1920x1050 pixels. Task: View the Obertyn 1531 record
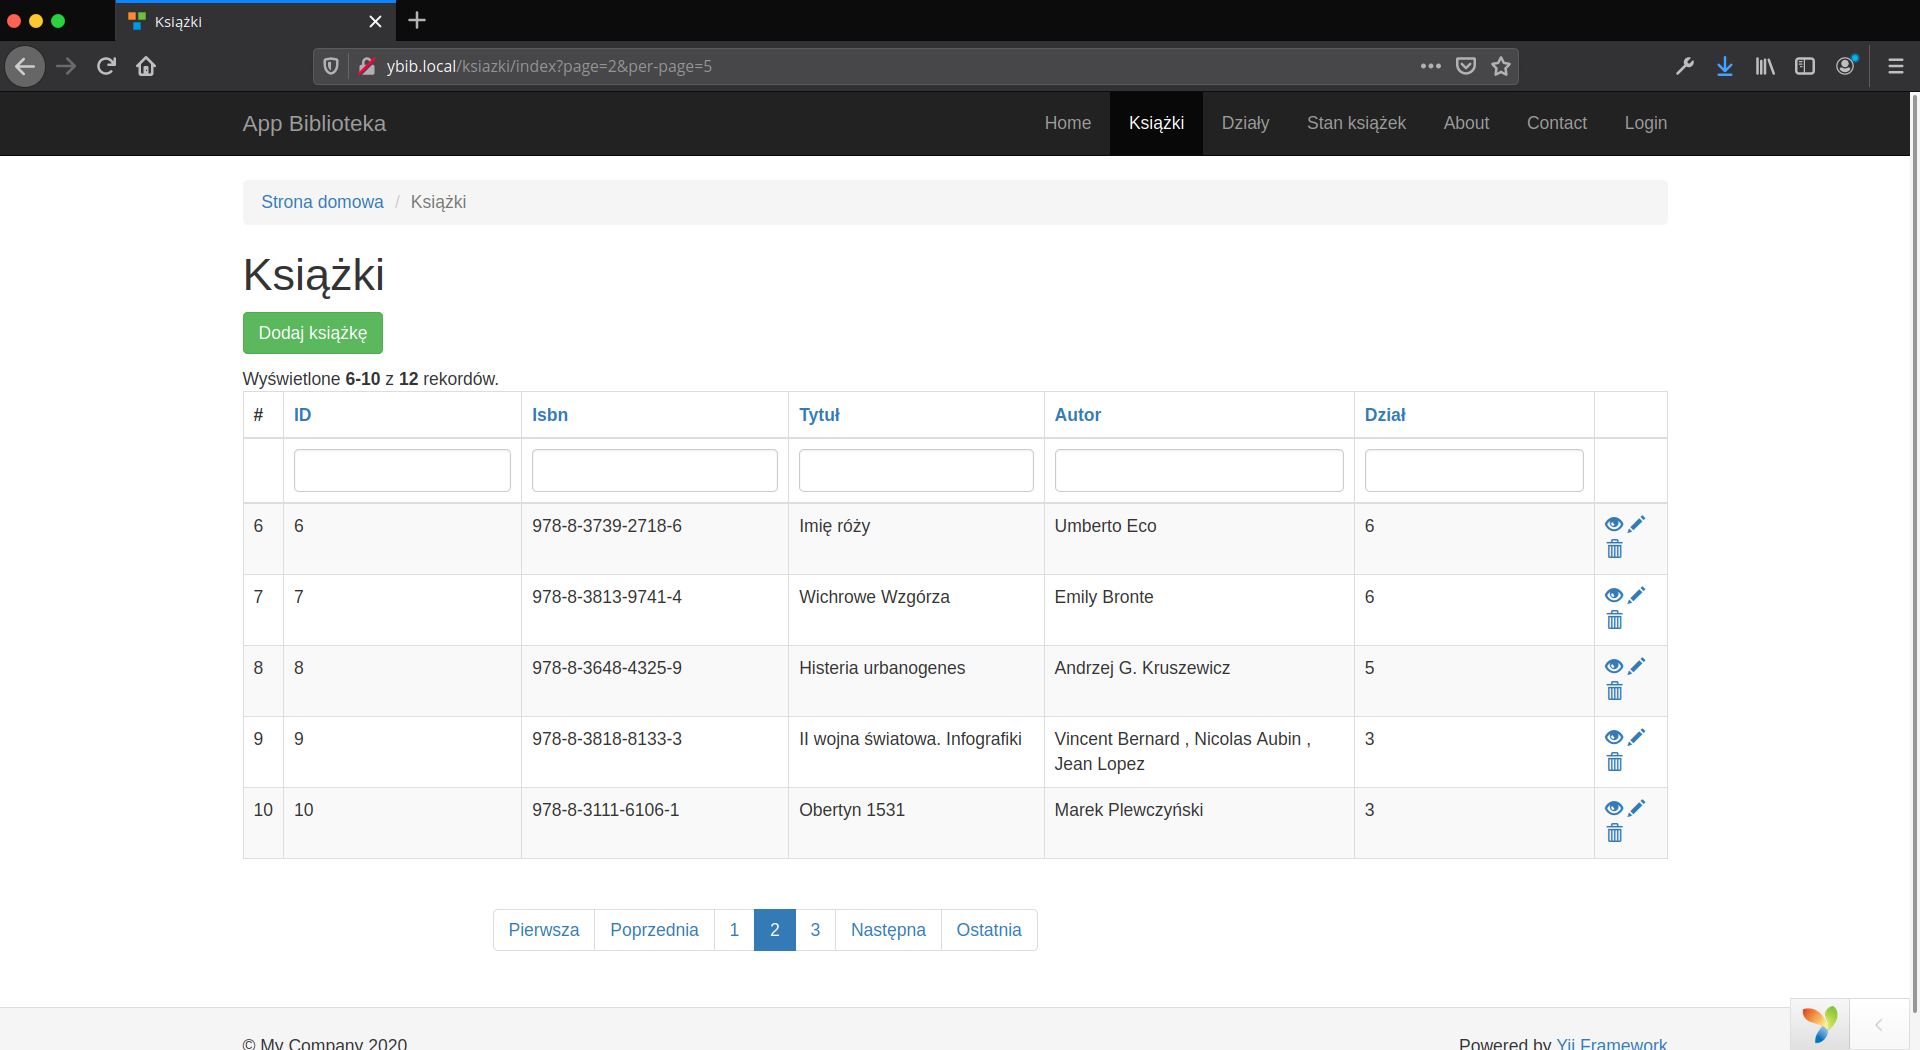[x=1614, y=808]
